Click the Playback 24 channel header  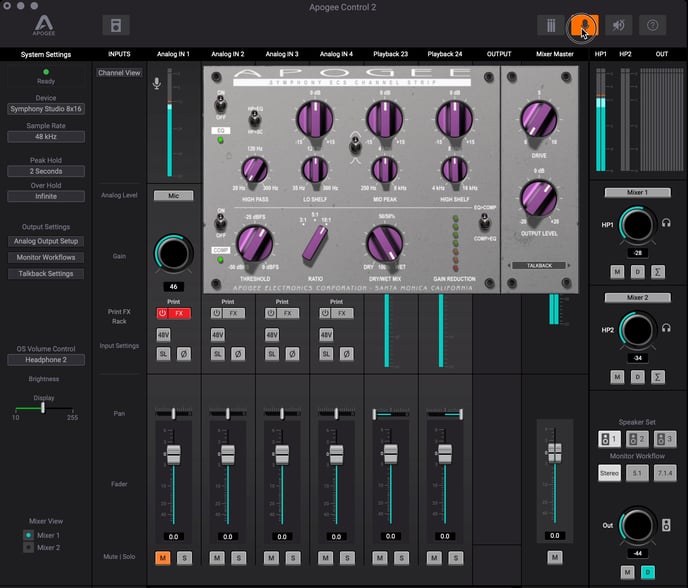click(x=445, y=54)
